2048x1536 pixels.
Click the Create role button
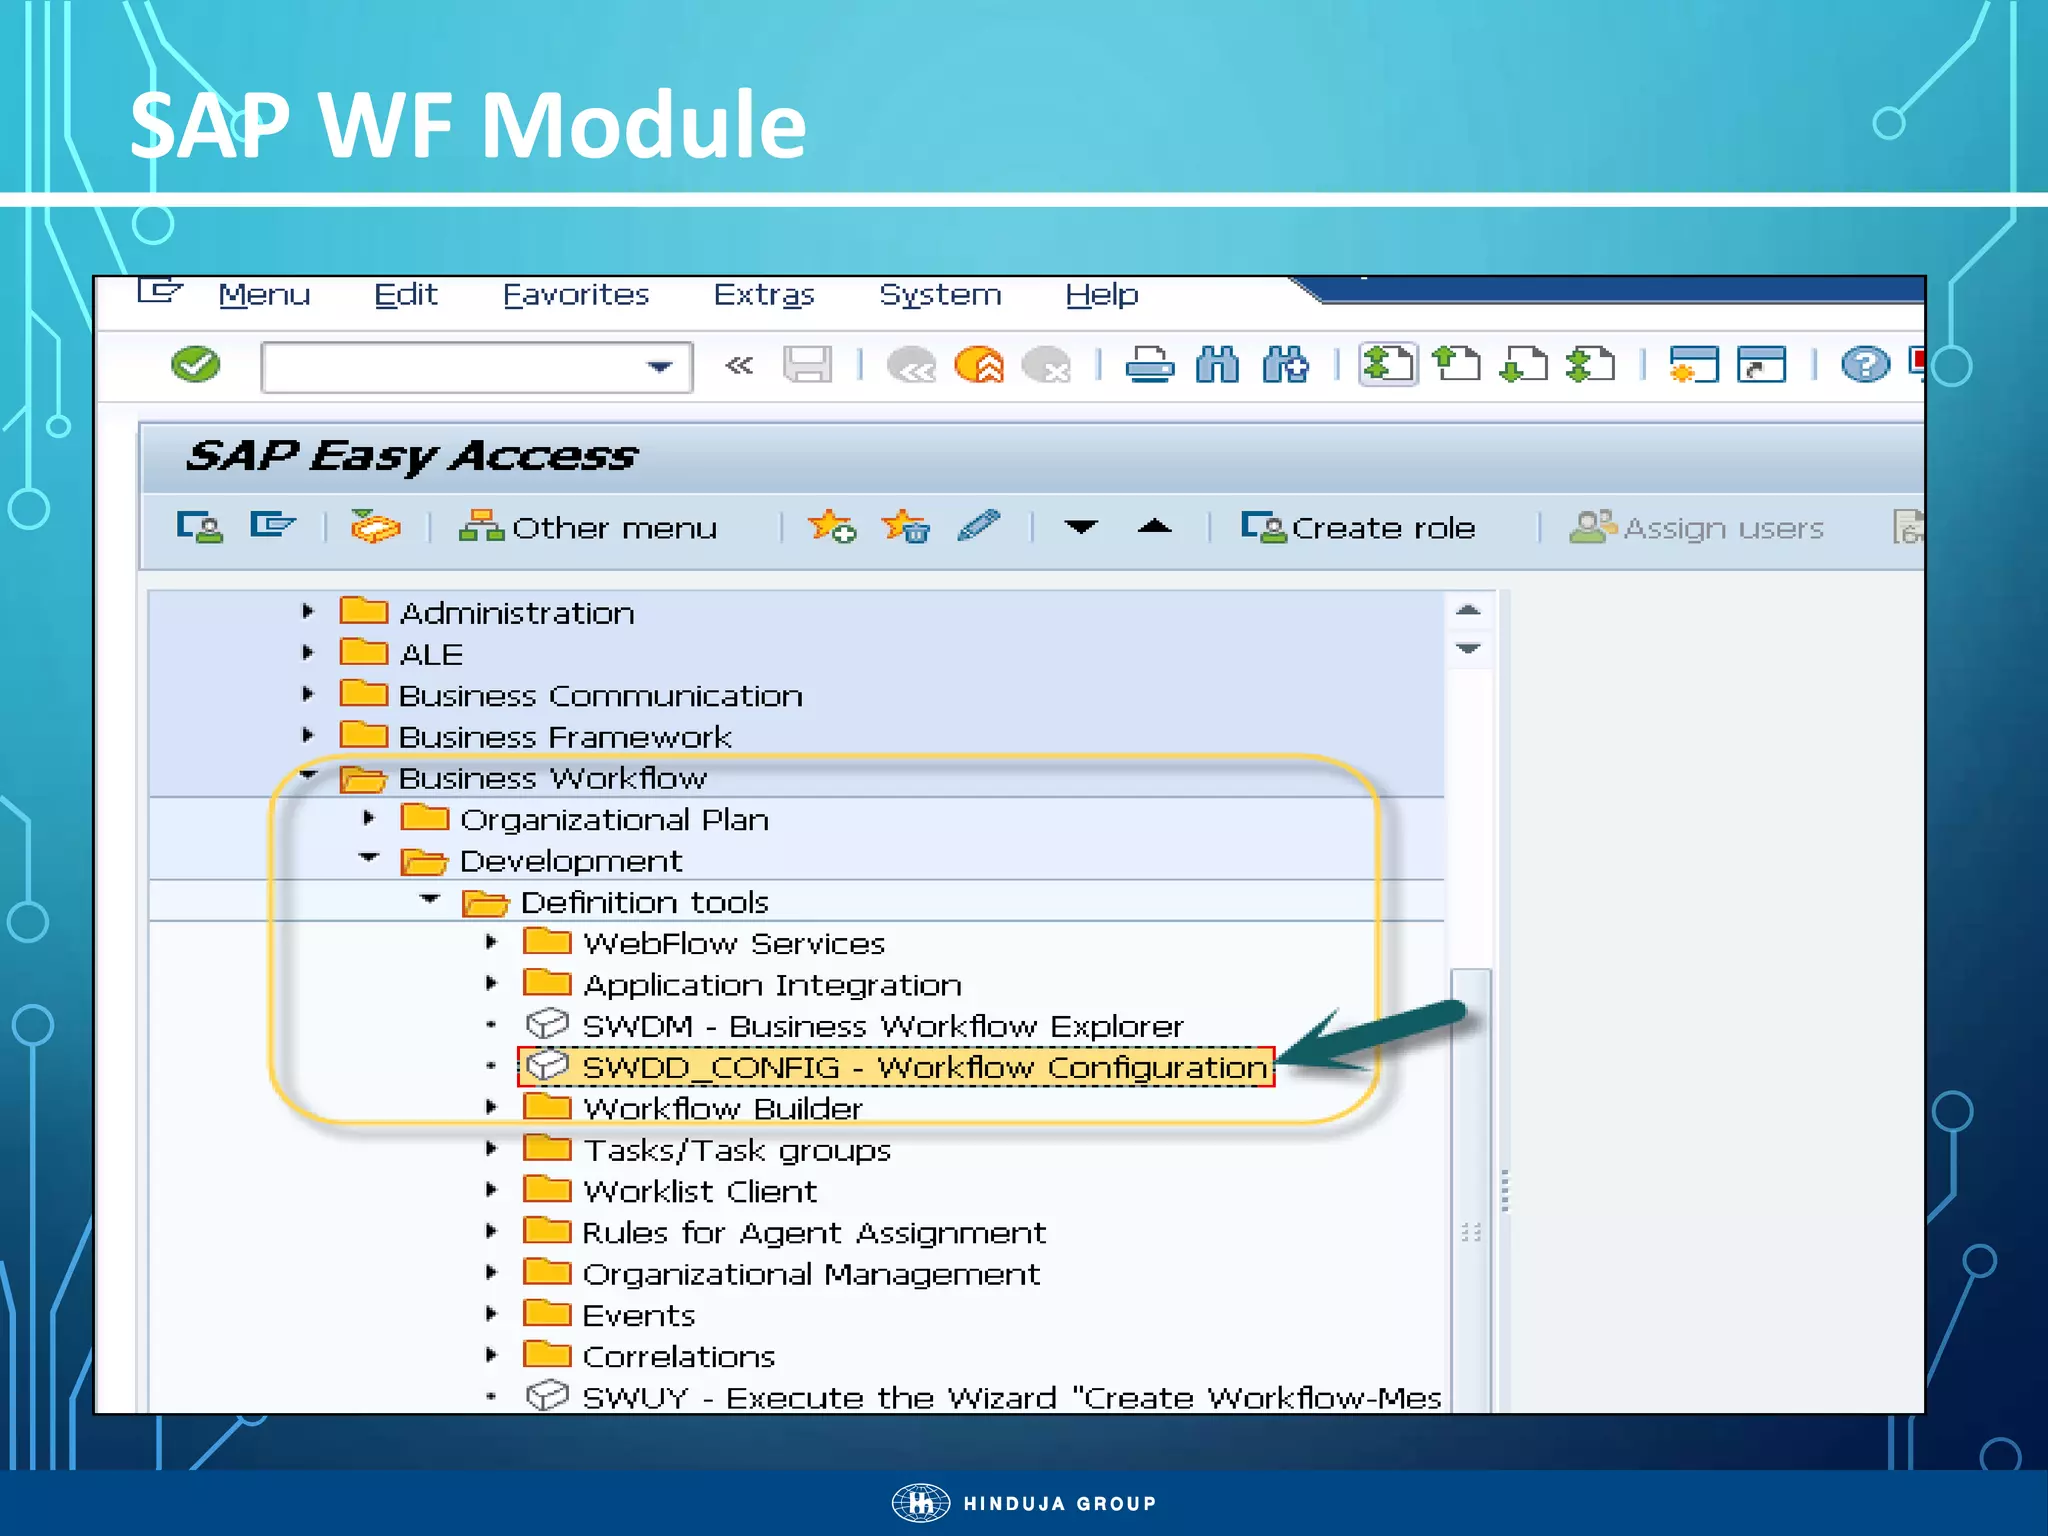click(x=1358, y=527)
